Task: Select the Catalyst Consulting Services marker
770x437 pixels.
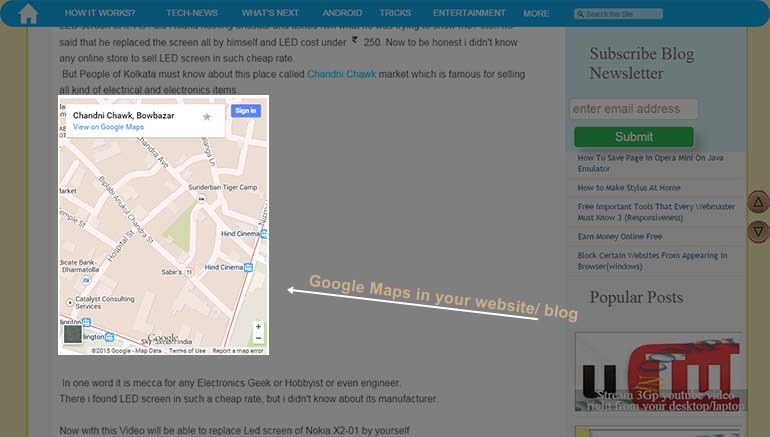Action: click(70, 302)
